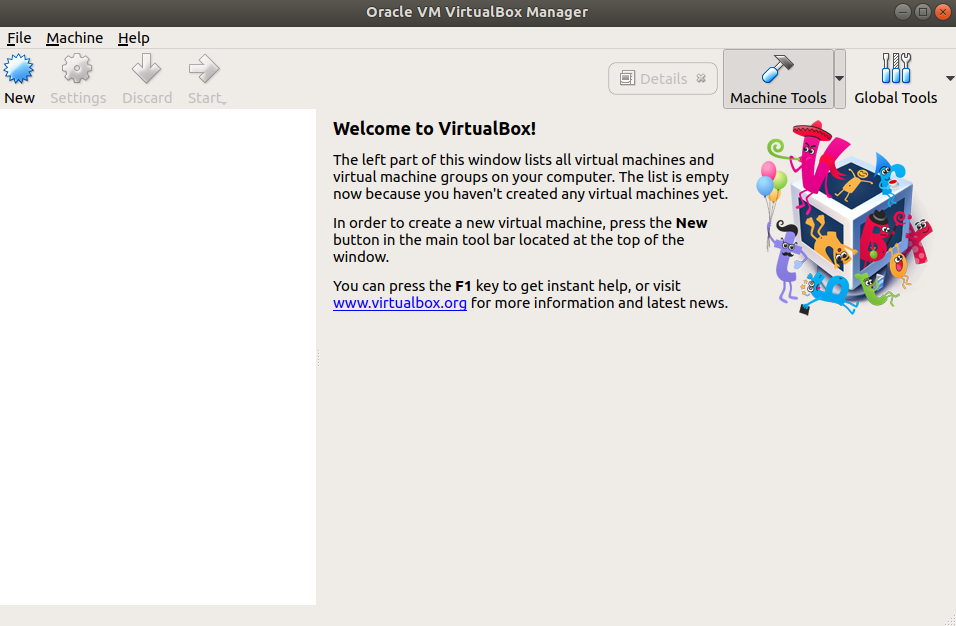Close the Details tool pane button
This screenshot has width=956, height=626.
pyautogui.click(x=701, y=79)
